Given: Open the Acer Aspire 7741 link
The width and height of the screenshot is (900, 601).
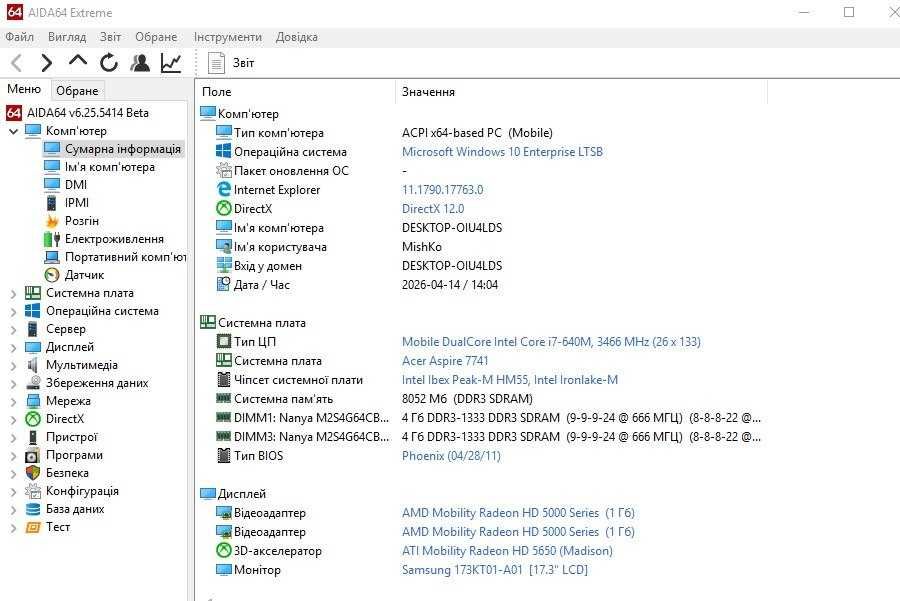Looking at the screenshot, I should pyautogui.click(x=445, y=360).
